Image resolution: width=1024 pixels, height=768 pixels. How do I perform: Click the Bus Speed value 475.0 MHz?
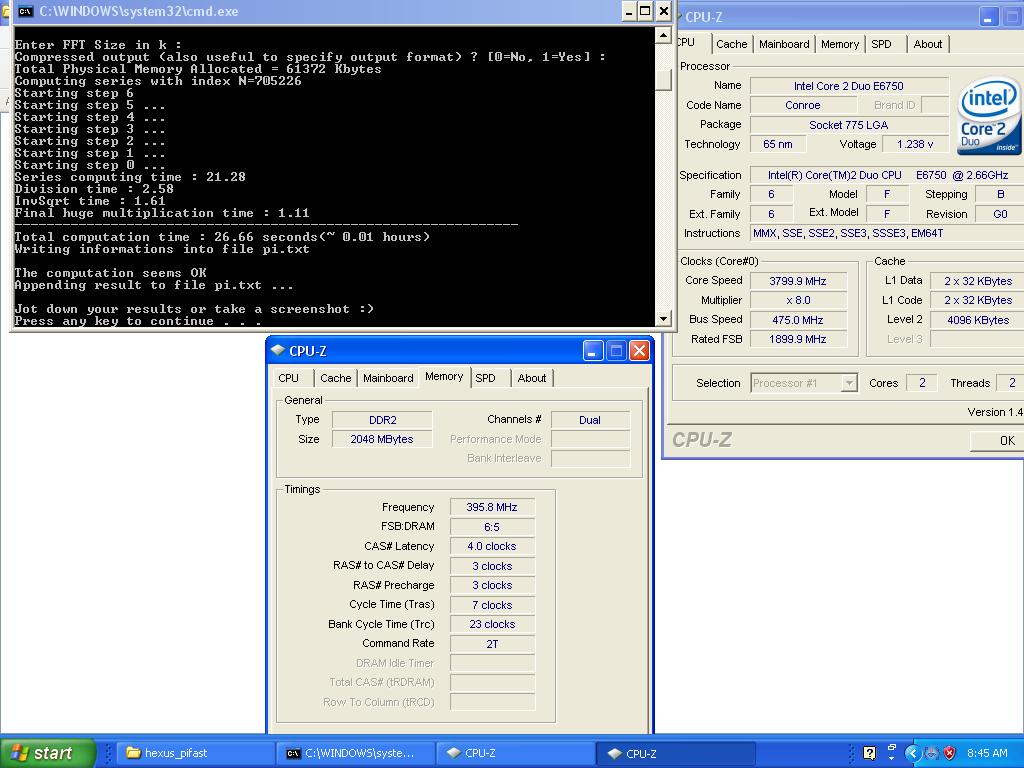pos(797,320)
